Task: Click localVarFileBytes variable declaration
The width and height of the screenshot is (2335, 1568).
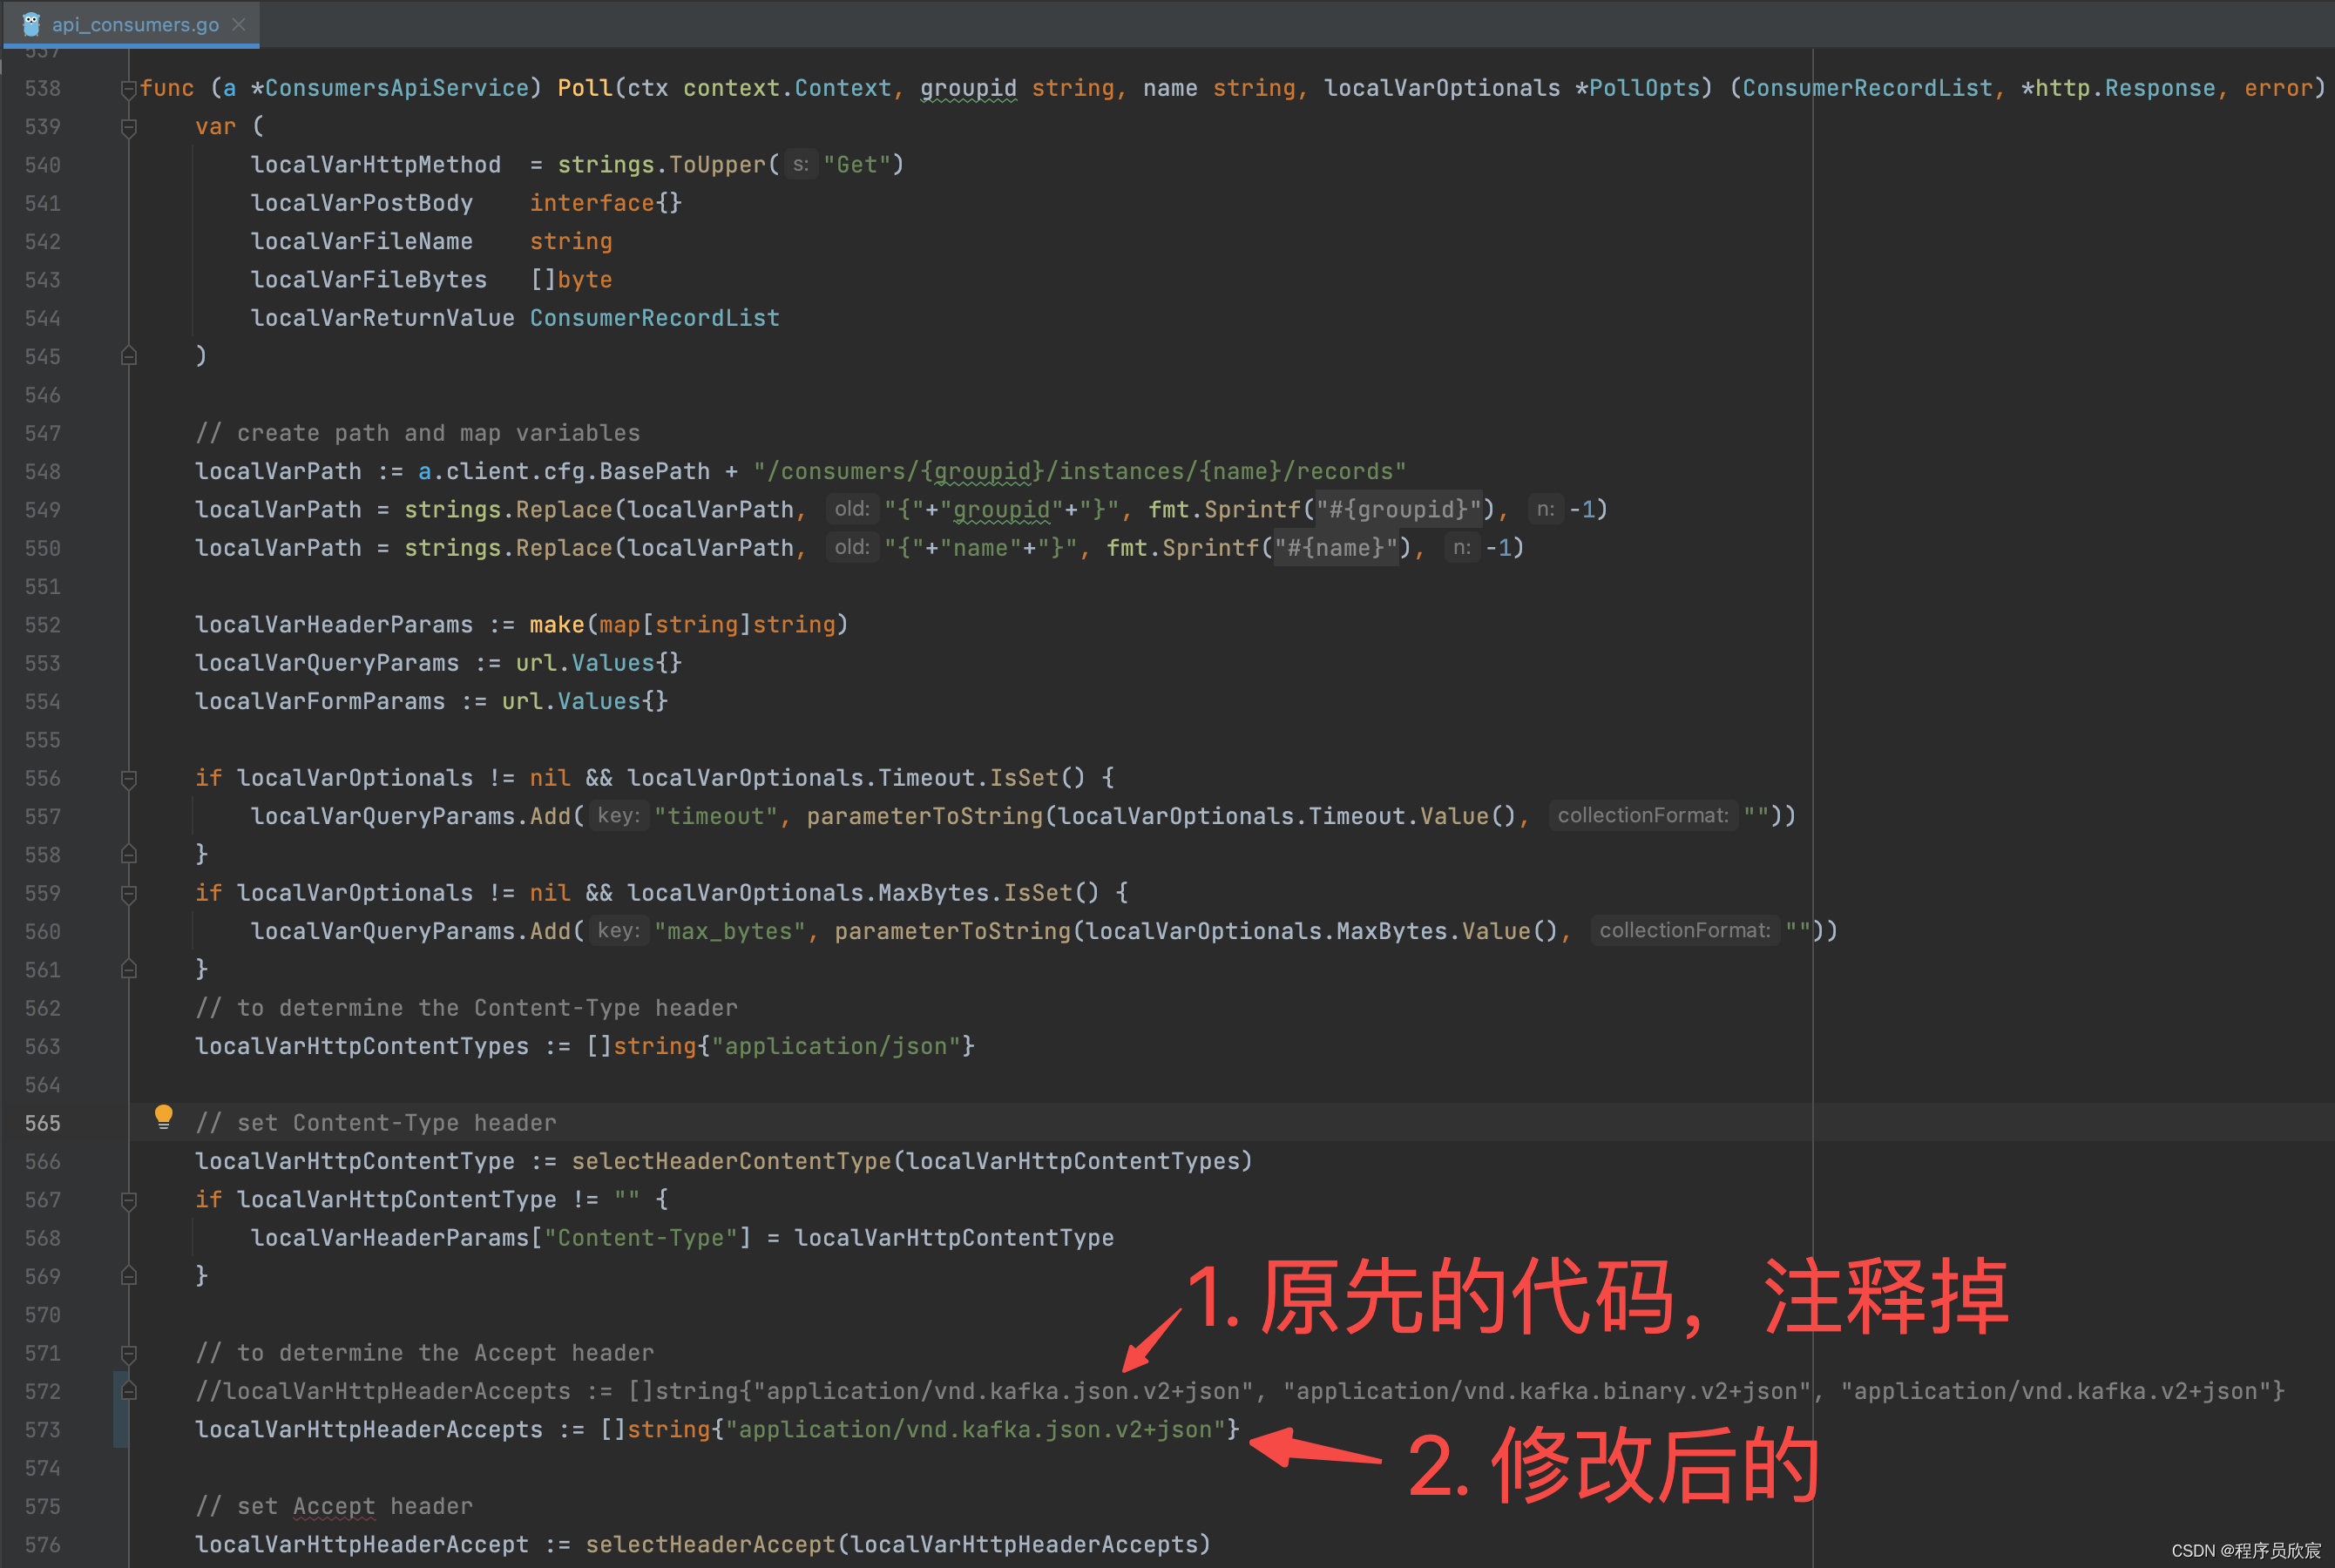Action: coord(369,280)
